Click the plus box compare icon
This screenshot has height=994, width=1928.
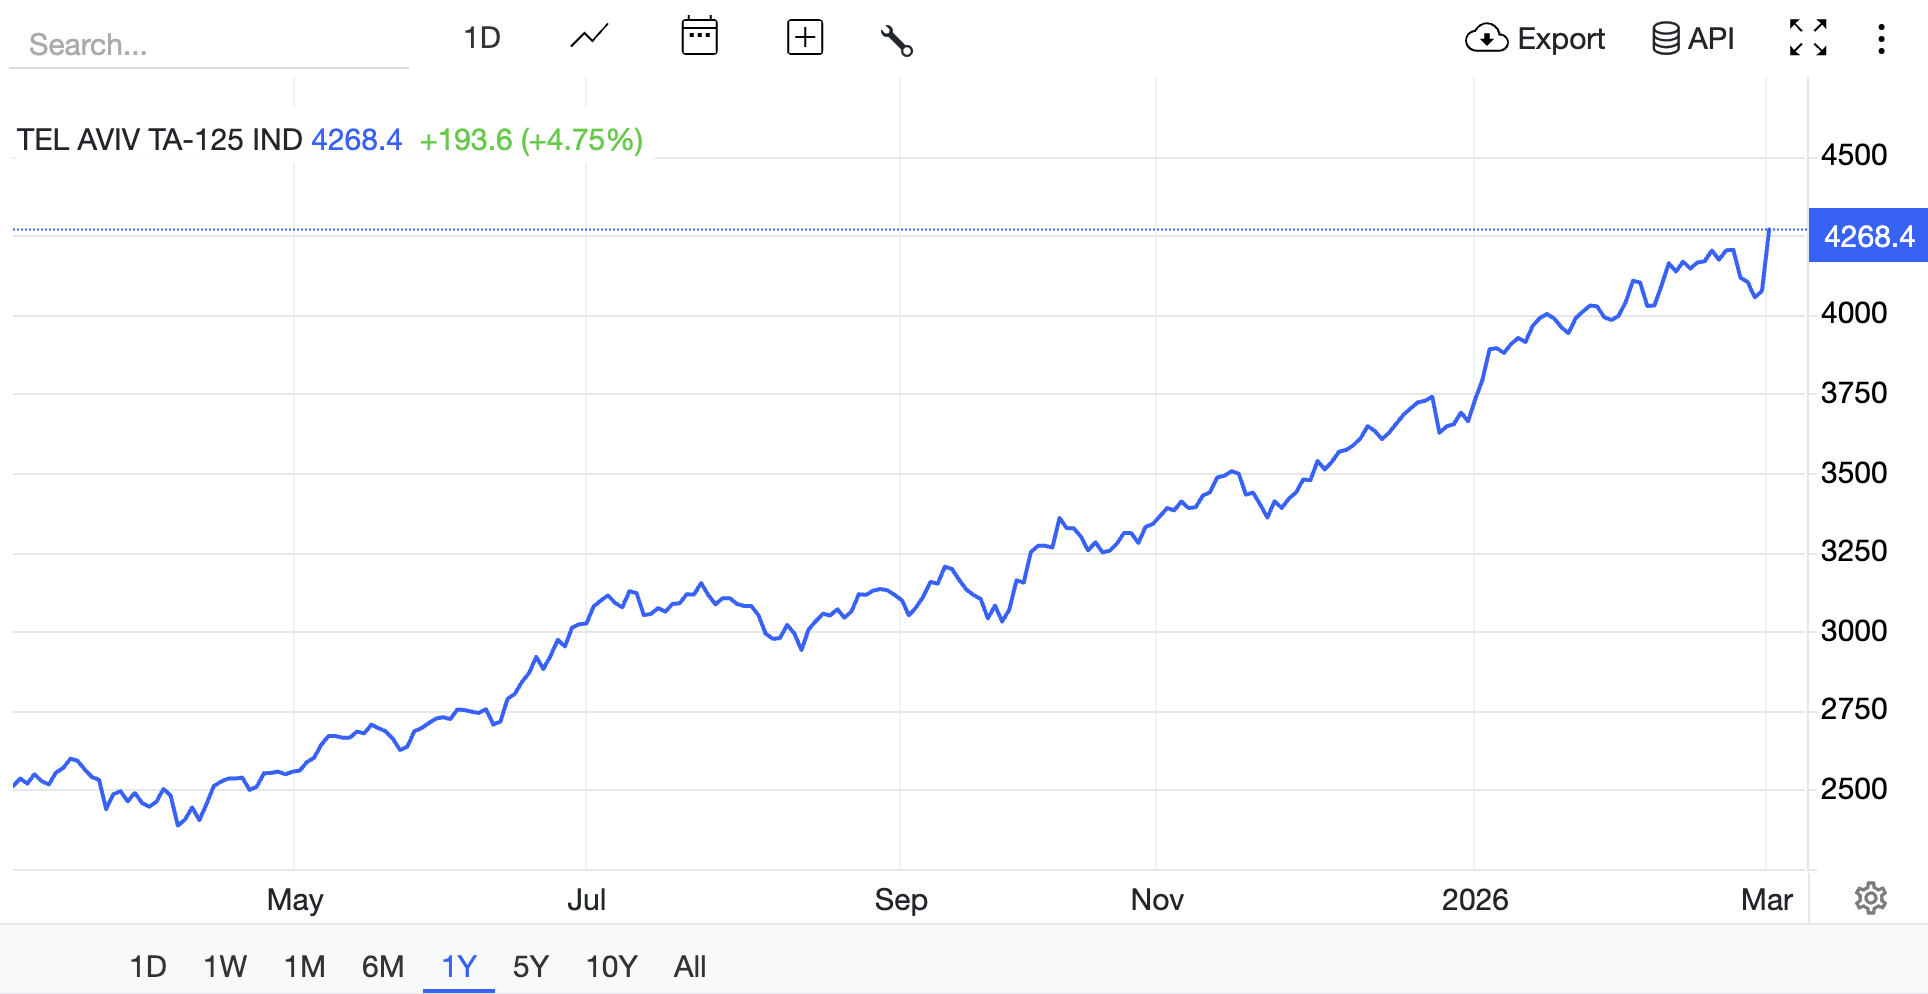pyautogui.click(x=805, y=38)
